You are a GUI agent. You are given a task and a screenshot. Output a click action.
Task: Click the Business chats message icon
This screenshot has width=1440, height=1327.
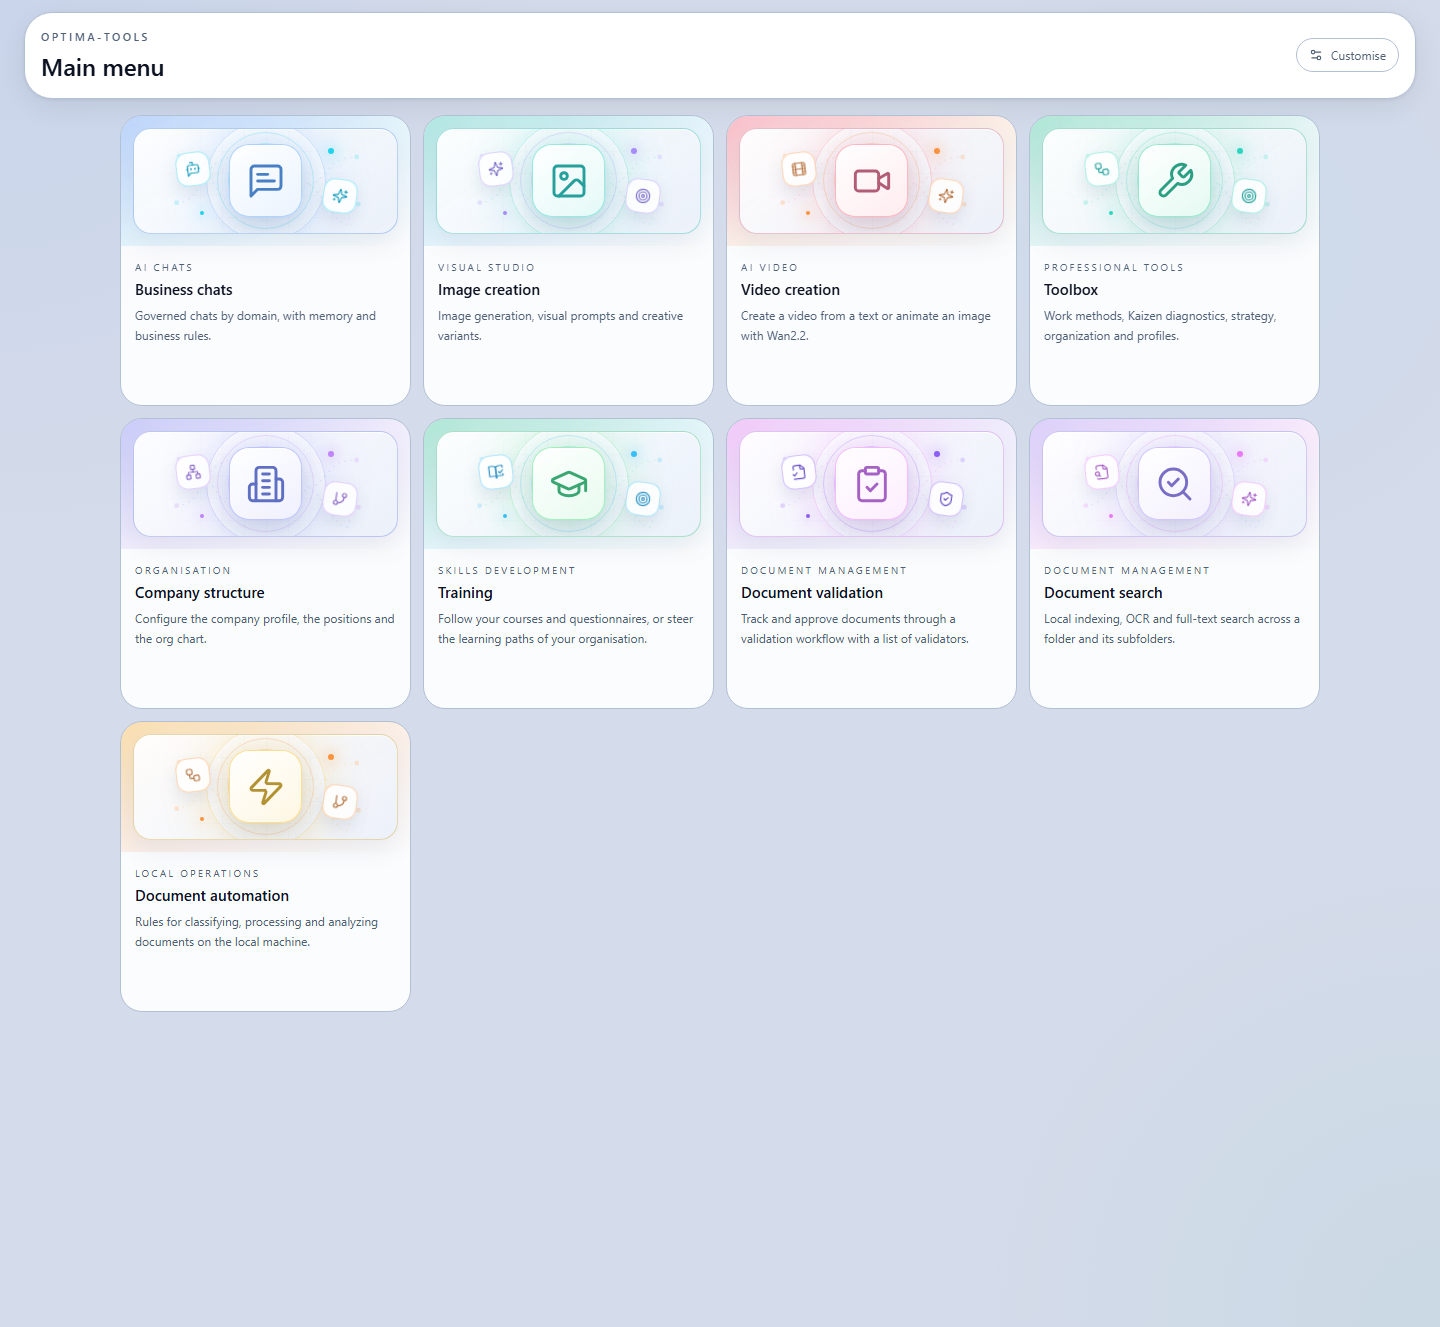point(265,181)
